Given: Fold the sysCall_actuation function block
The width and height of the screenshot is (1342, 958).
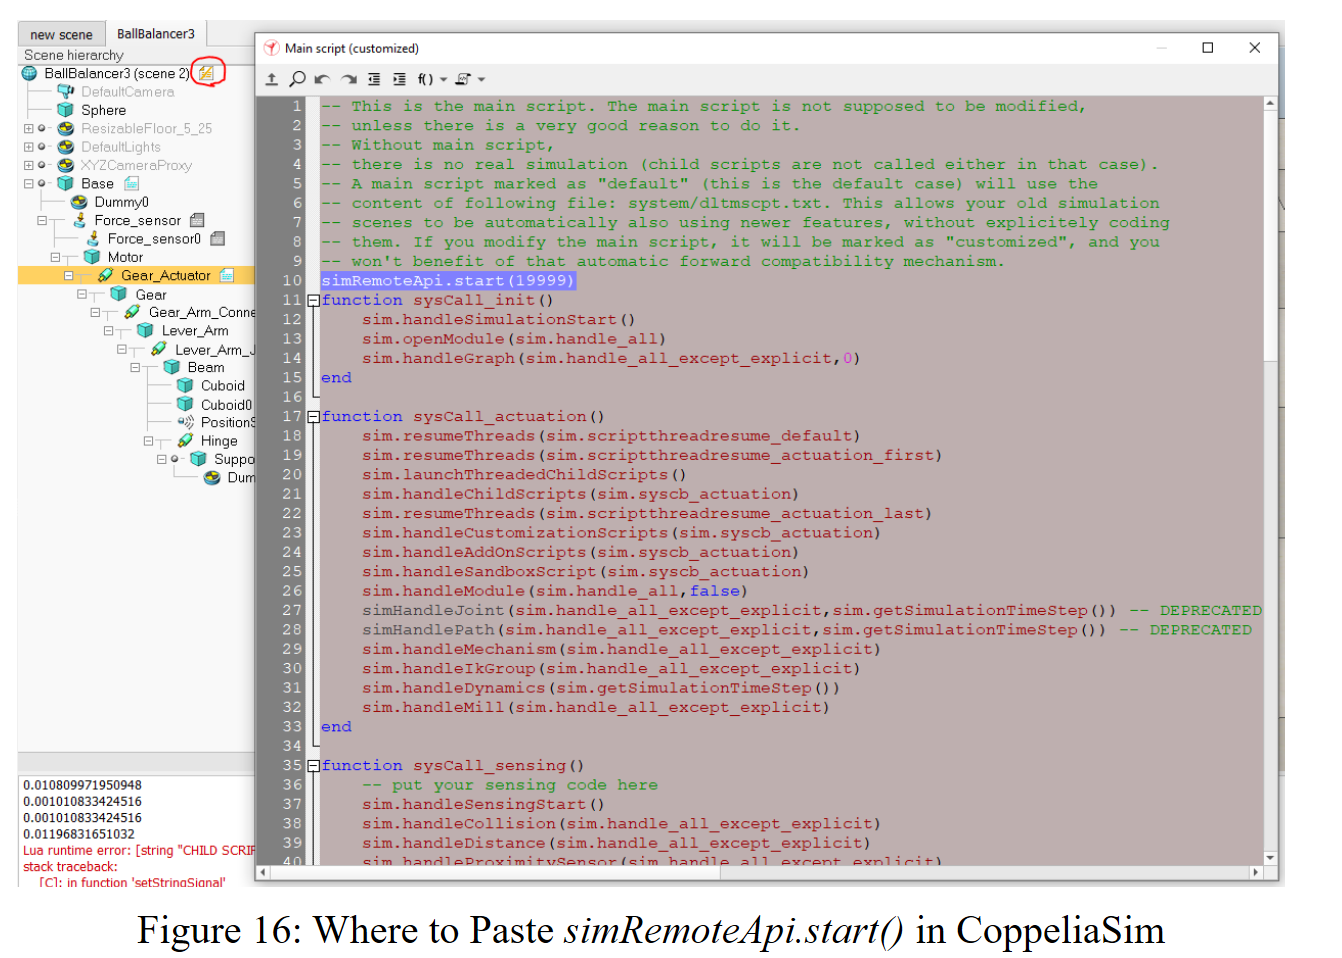Looking at the screenshot, I should tap(313, 417).
